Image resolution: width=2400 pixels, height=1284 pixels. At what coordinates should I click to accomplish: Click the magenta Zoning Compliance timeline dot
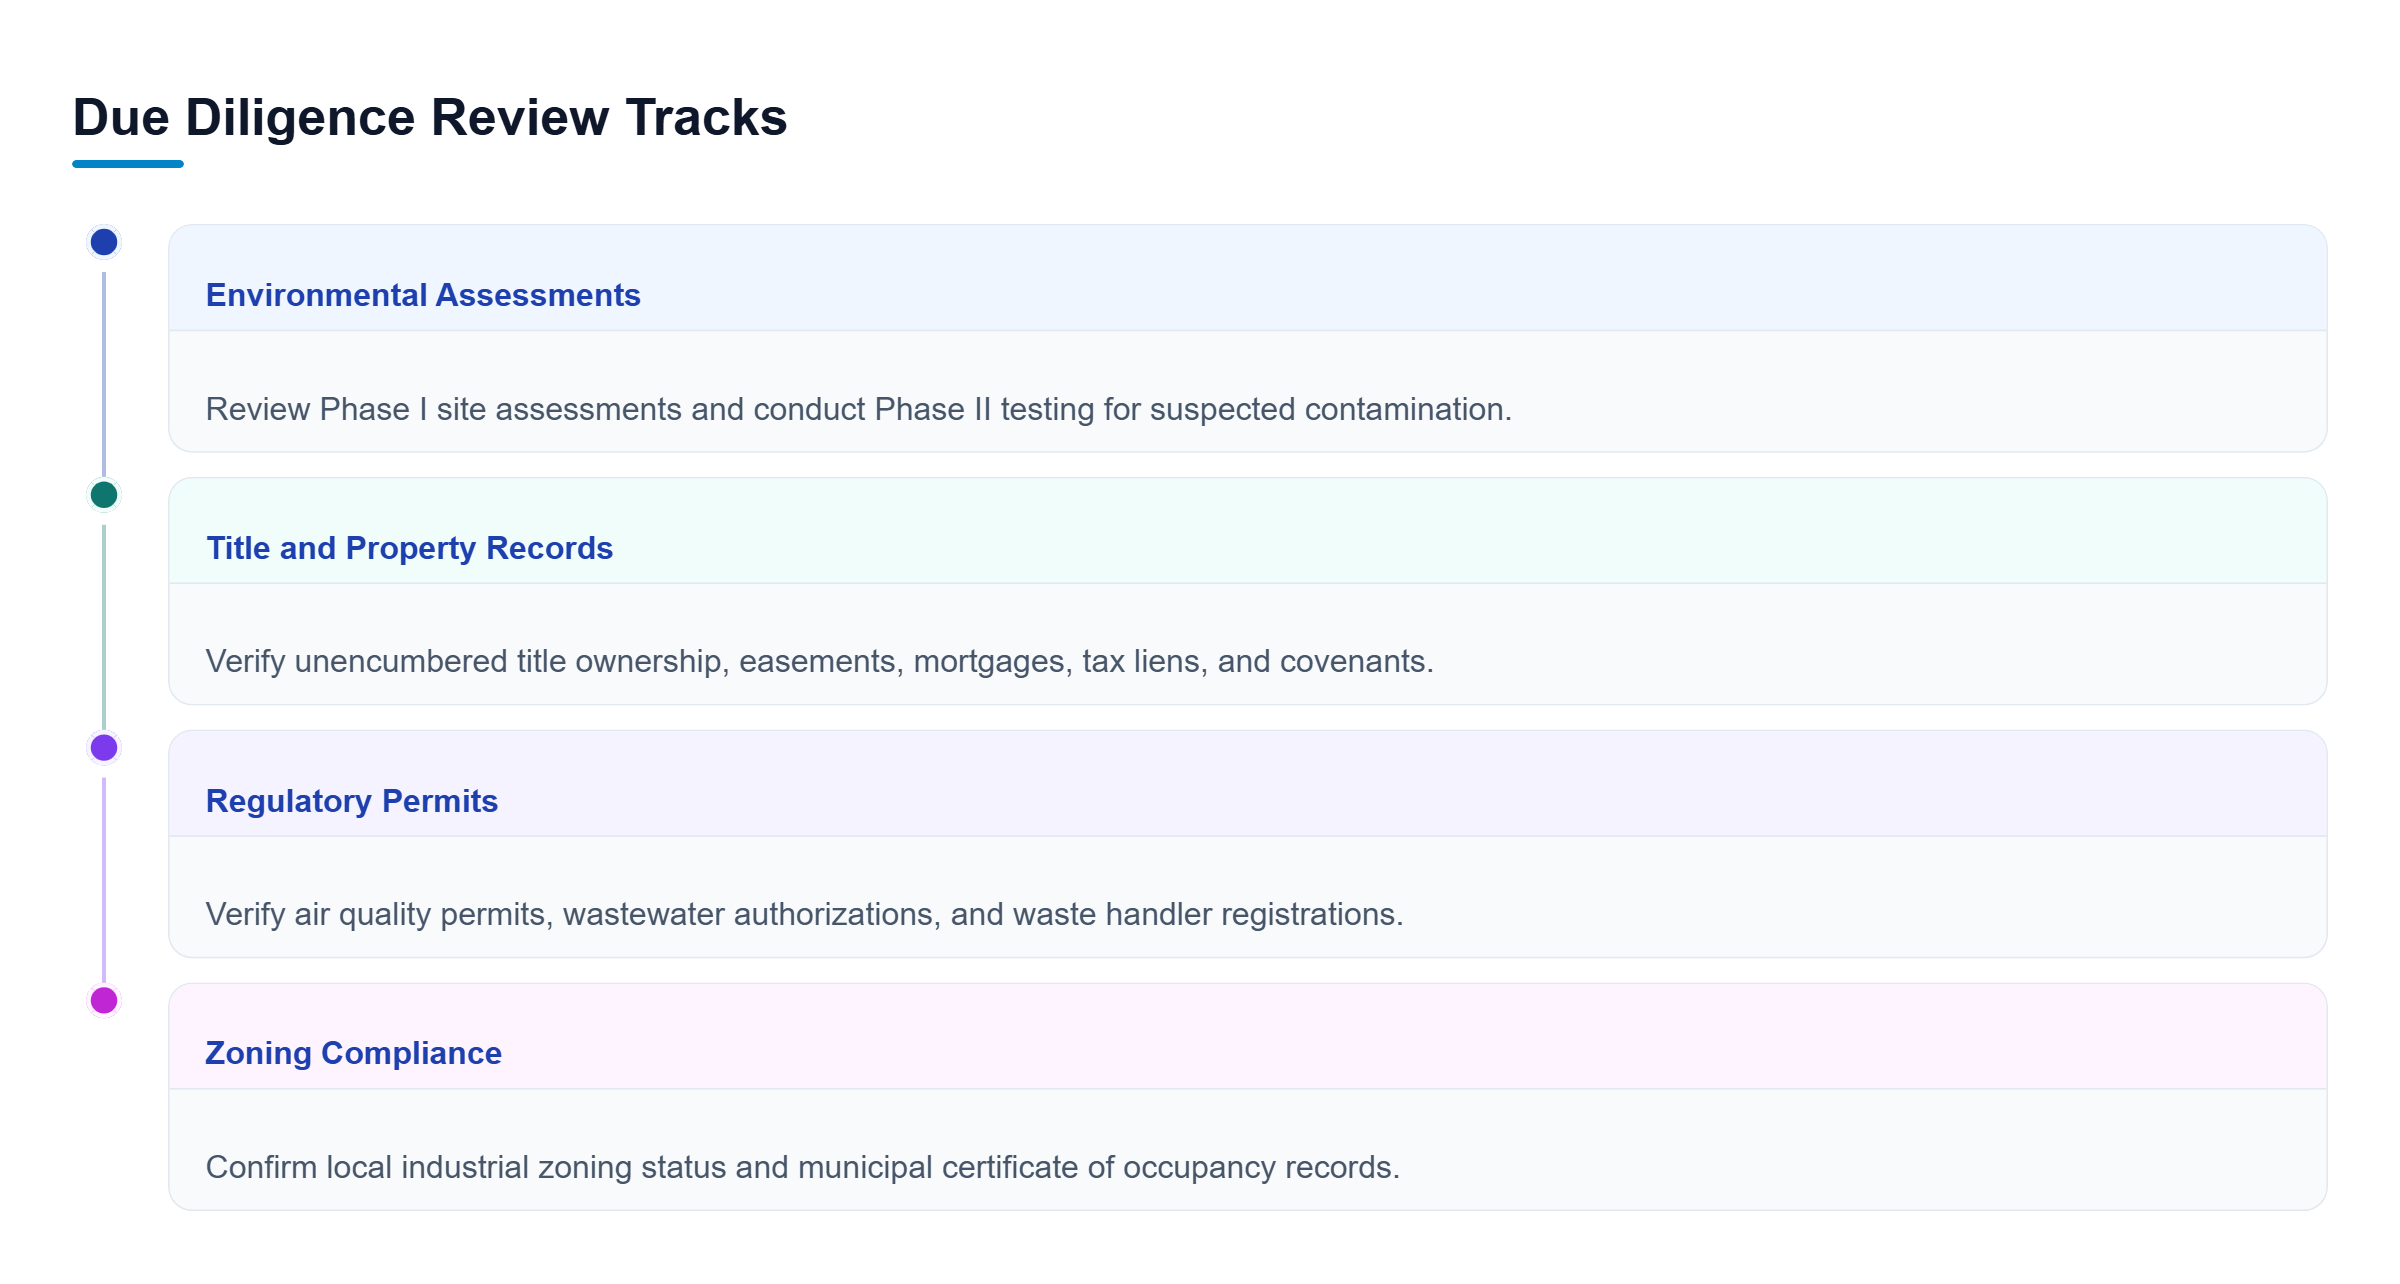(x=104, y=1000)
